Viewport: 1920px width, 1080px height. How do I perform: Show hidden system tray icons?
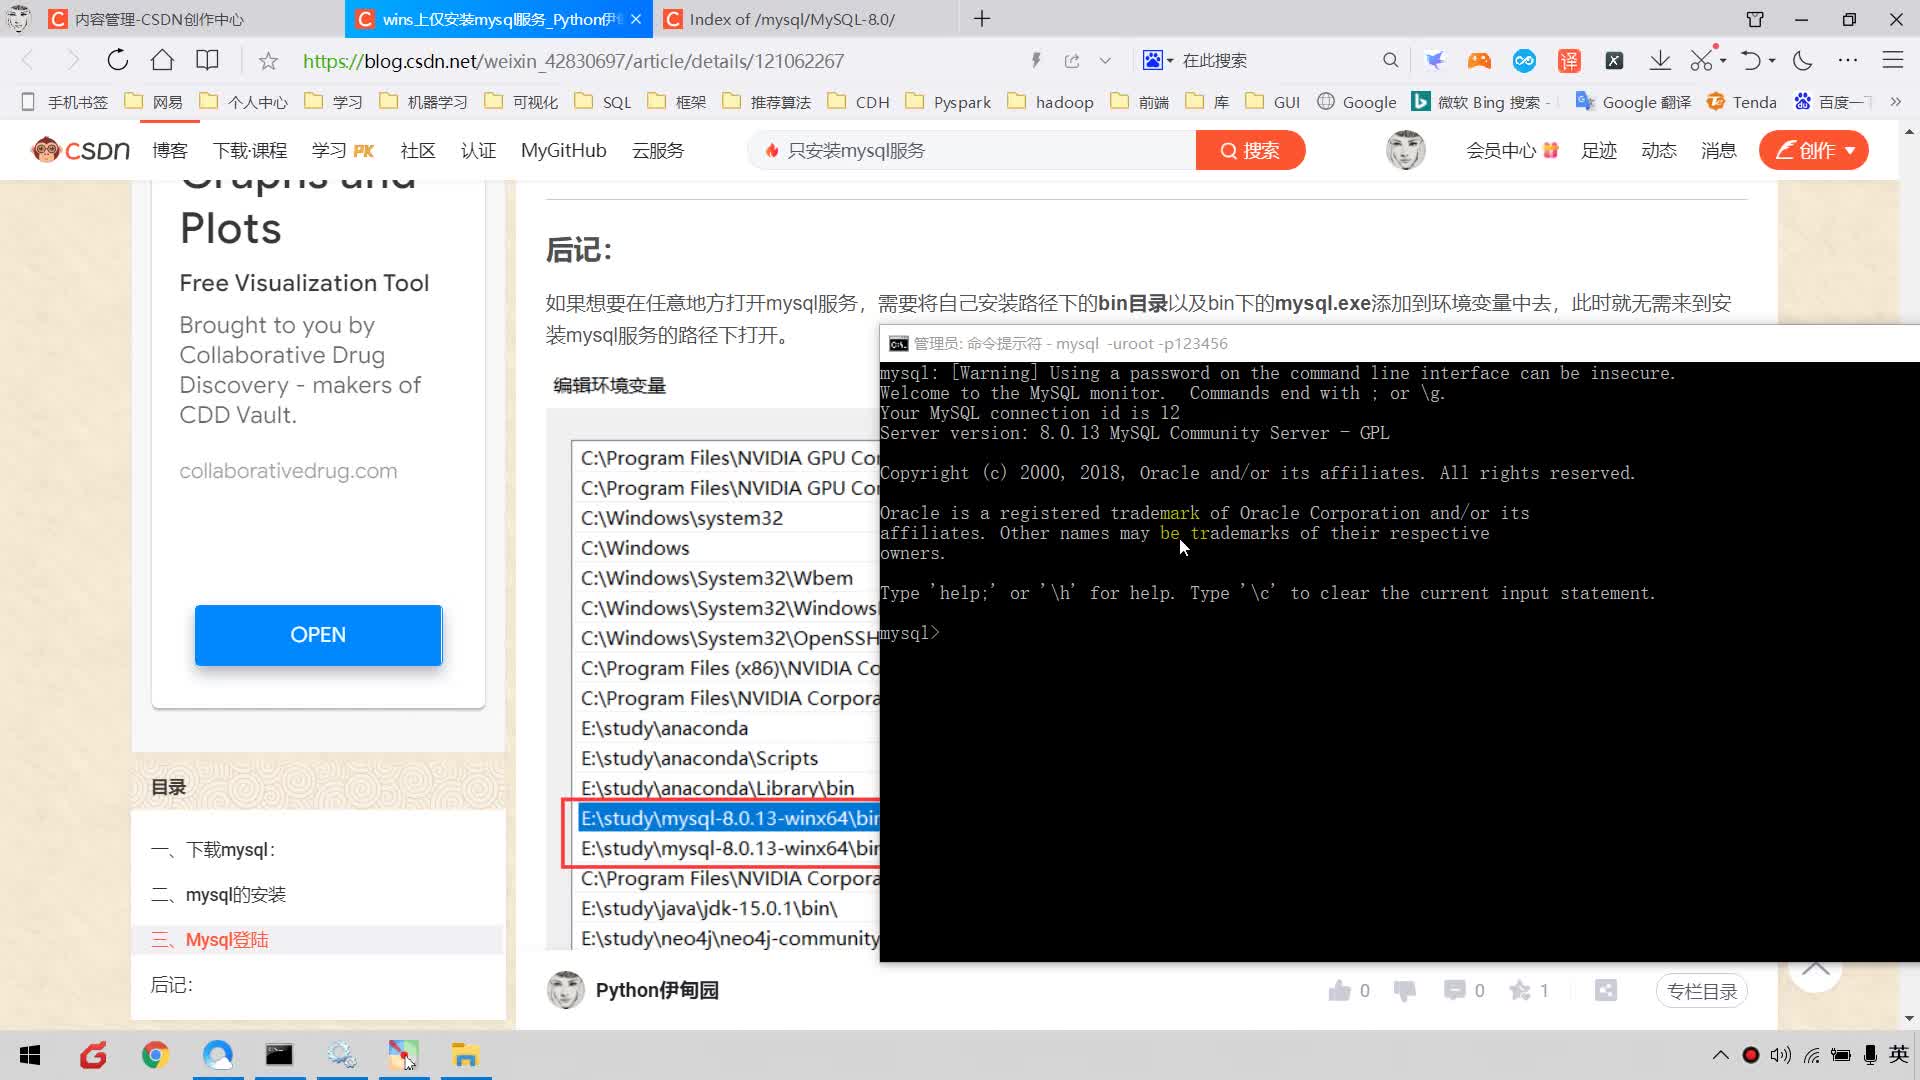pos(1720,1055)
